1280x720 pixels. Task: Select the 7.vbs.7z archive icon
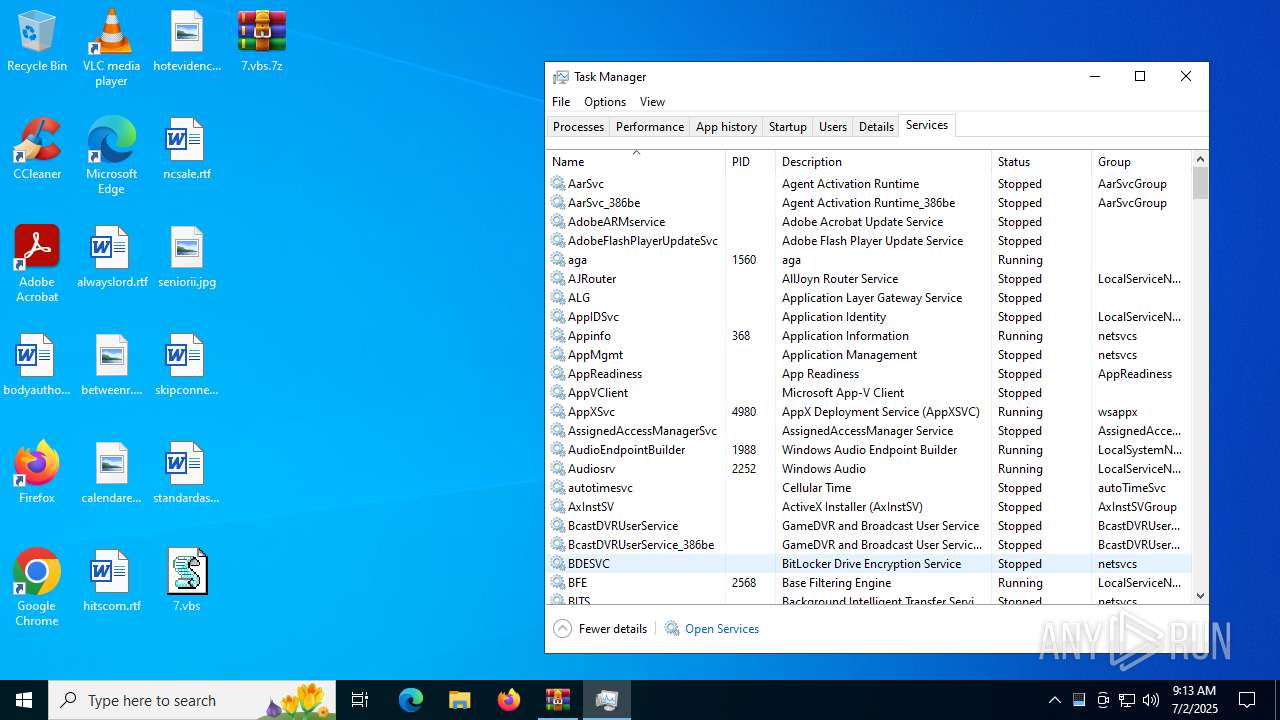(262, 42)
